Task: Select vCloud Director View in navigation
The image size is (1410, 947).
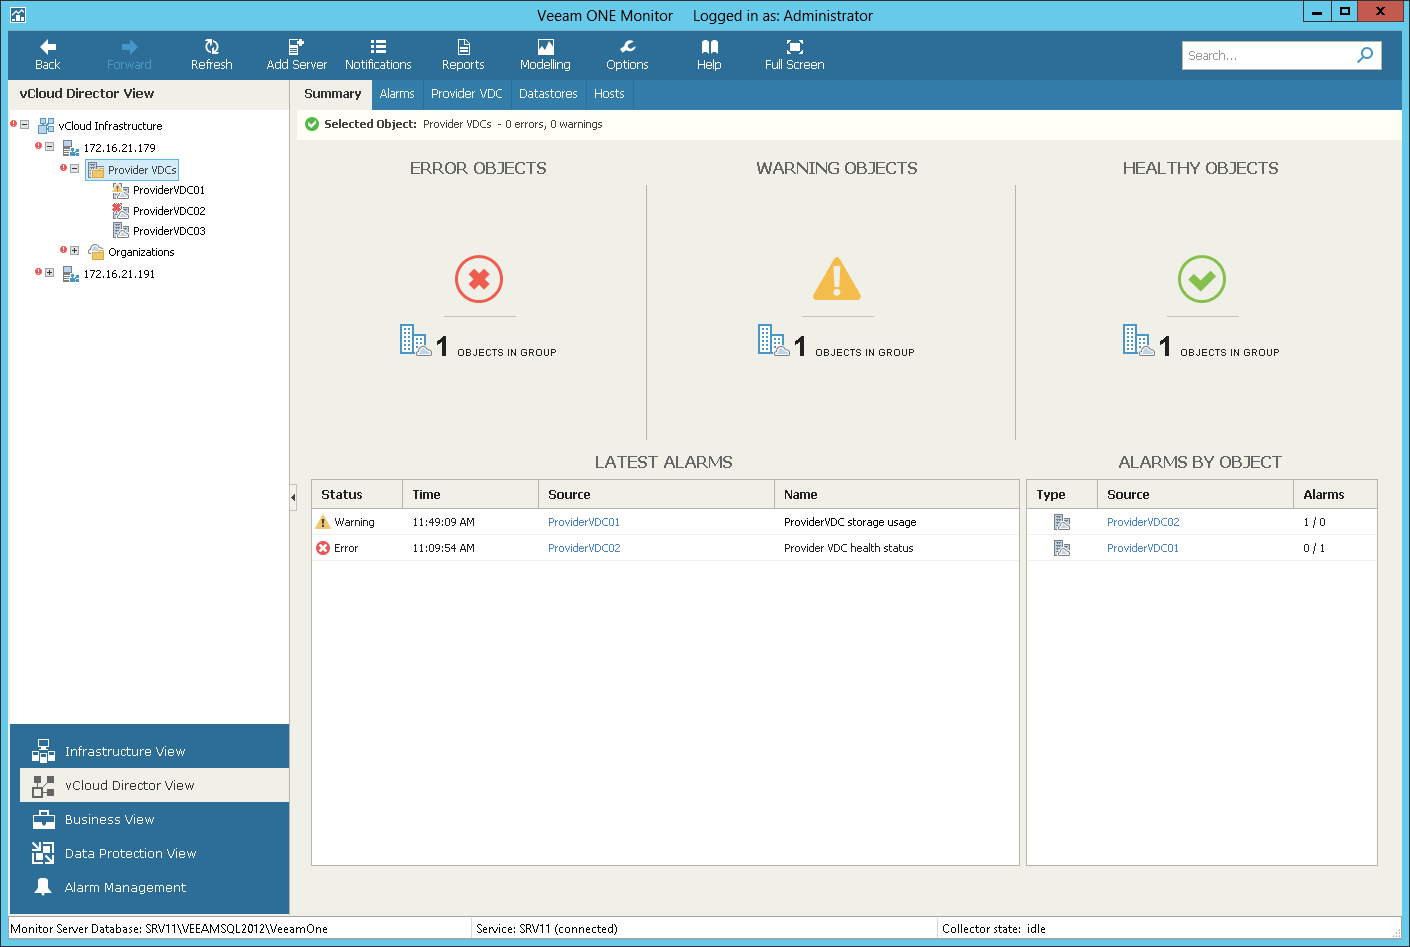Action: click(154, 785)
